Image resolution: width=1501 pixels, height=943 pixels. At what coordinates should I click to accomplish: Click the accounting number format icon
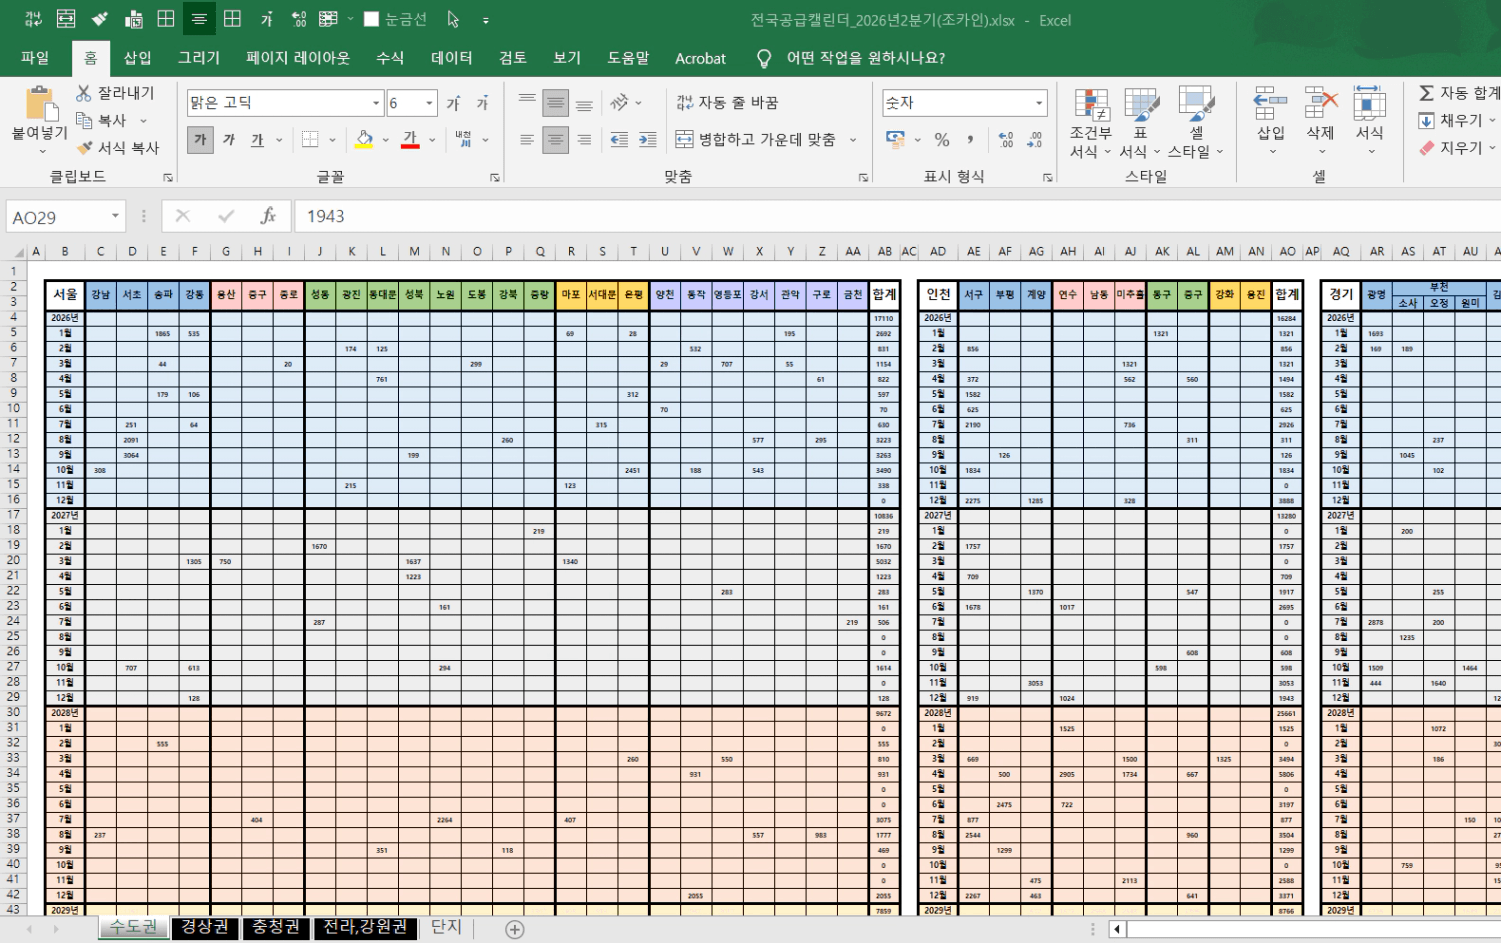point(895,140)
